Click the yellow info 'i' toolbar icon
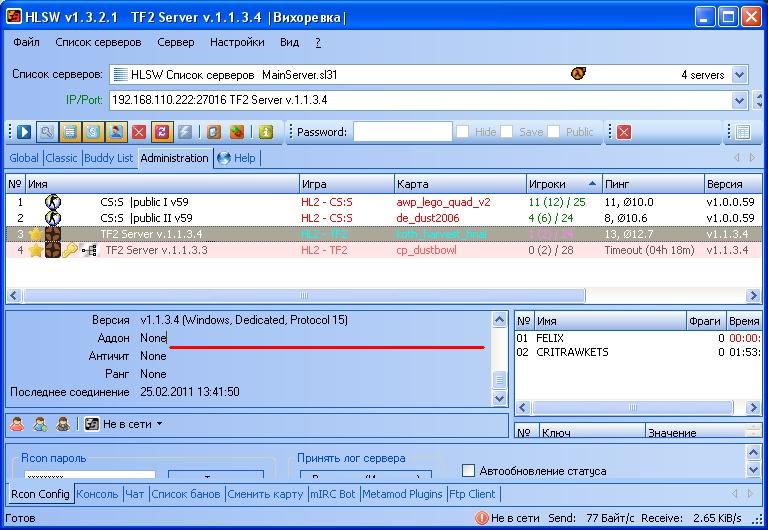The image size is (768, 530). click(x=266, y=132)
